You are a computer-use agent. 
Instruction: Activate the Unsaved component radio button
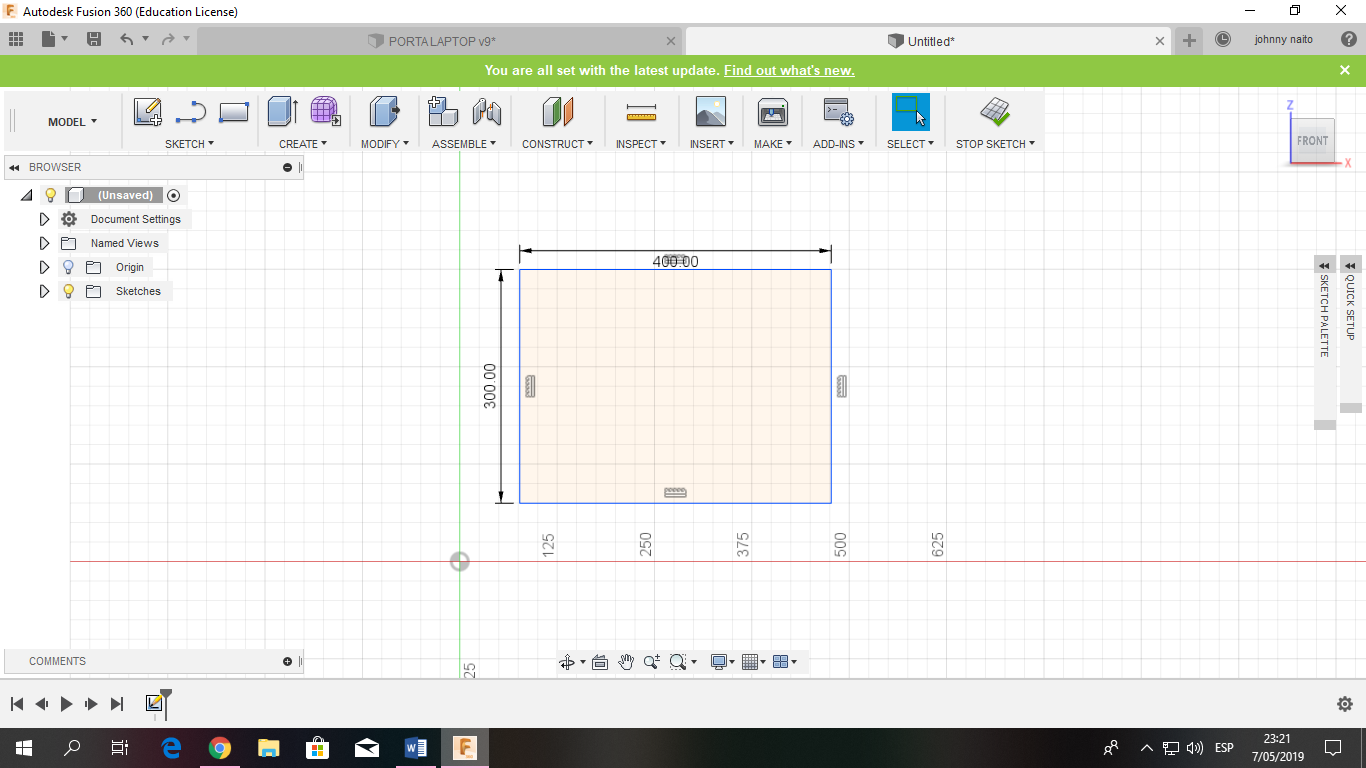174,195
